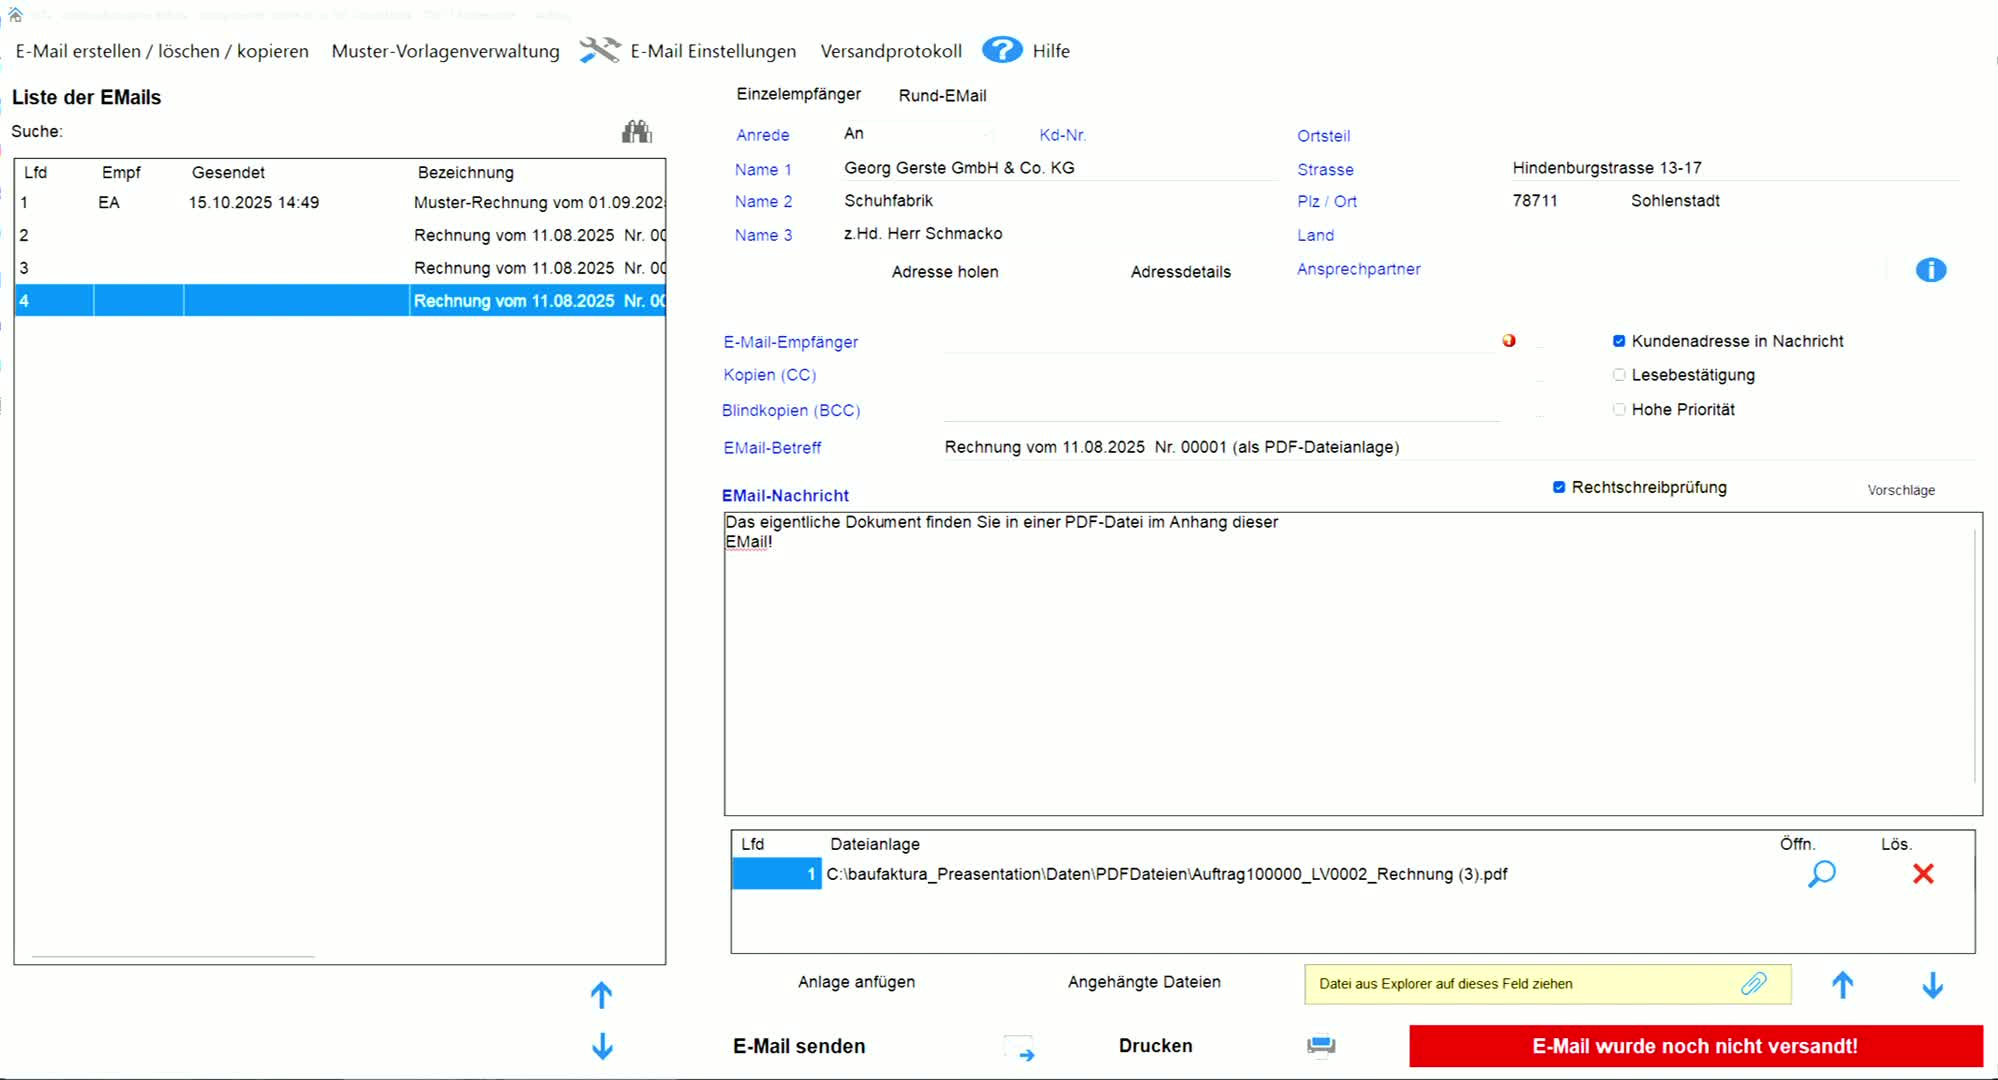Click the binoculars search icon

coord(636,132)
